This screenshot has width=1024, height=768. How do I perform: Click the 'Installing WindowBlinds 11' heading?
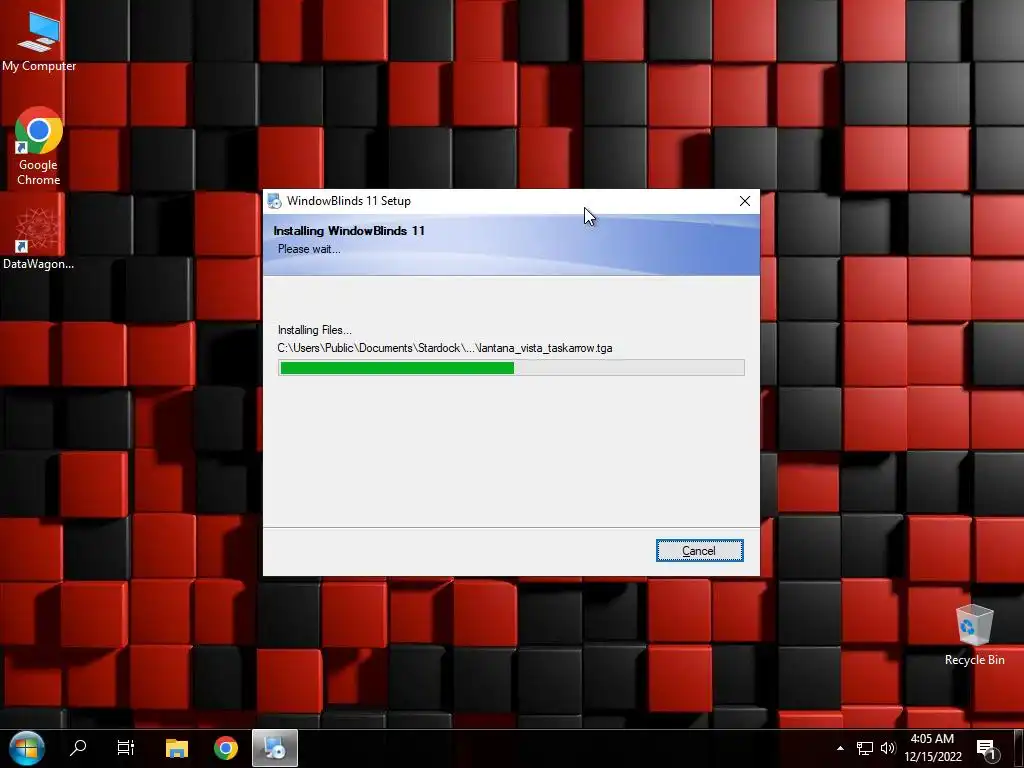[x=349, y=231]
